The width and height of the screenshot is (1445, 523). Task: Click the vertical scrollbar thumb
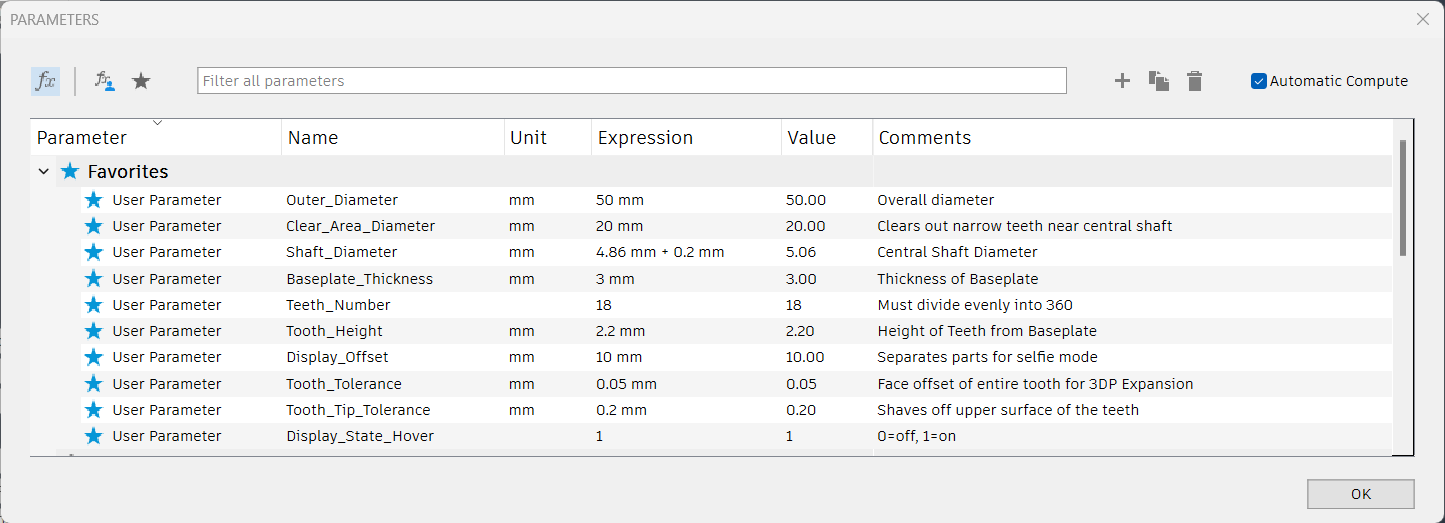point(1403,198)
